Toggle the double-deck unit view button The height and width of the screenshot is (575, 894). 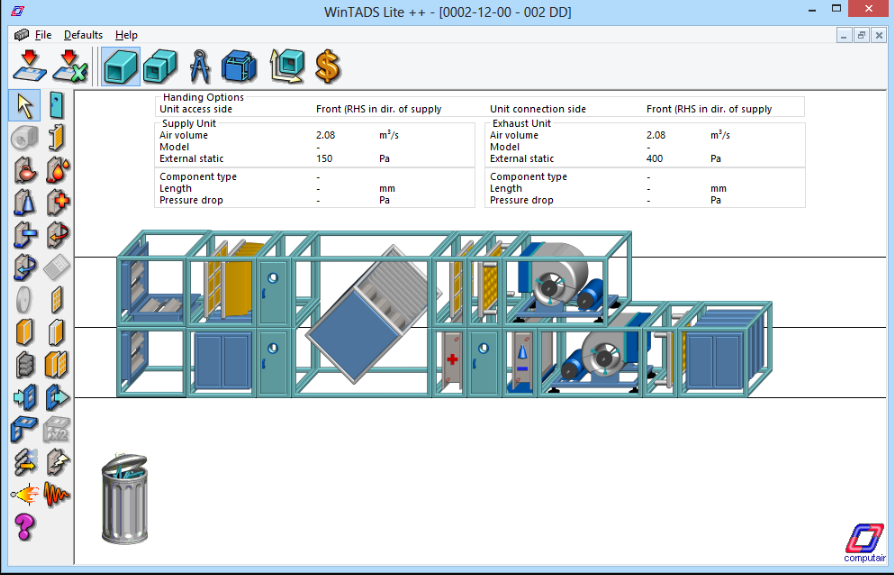click(161, 67)
